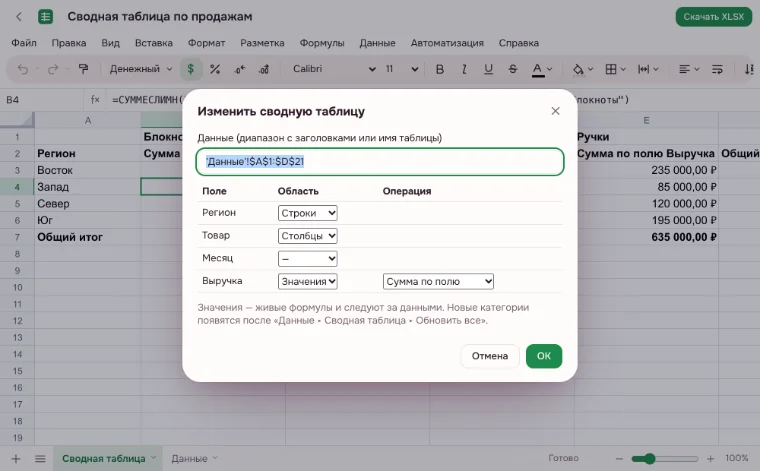This screenshot has width=760, height=471.
Task: Toggle bold formatting
Action: point(440,69)
